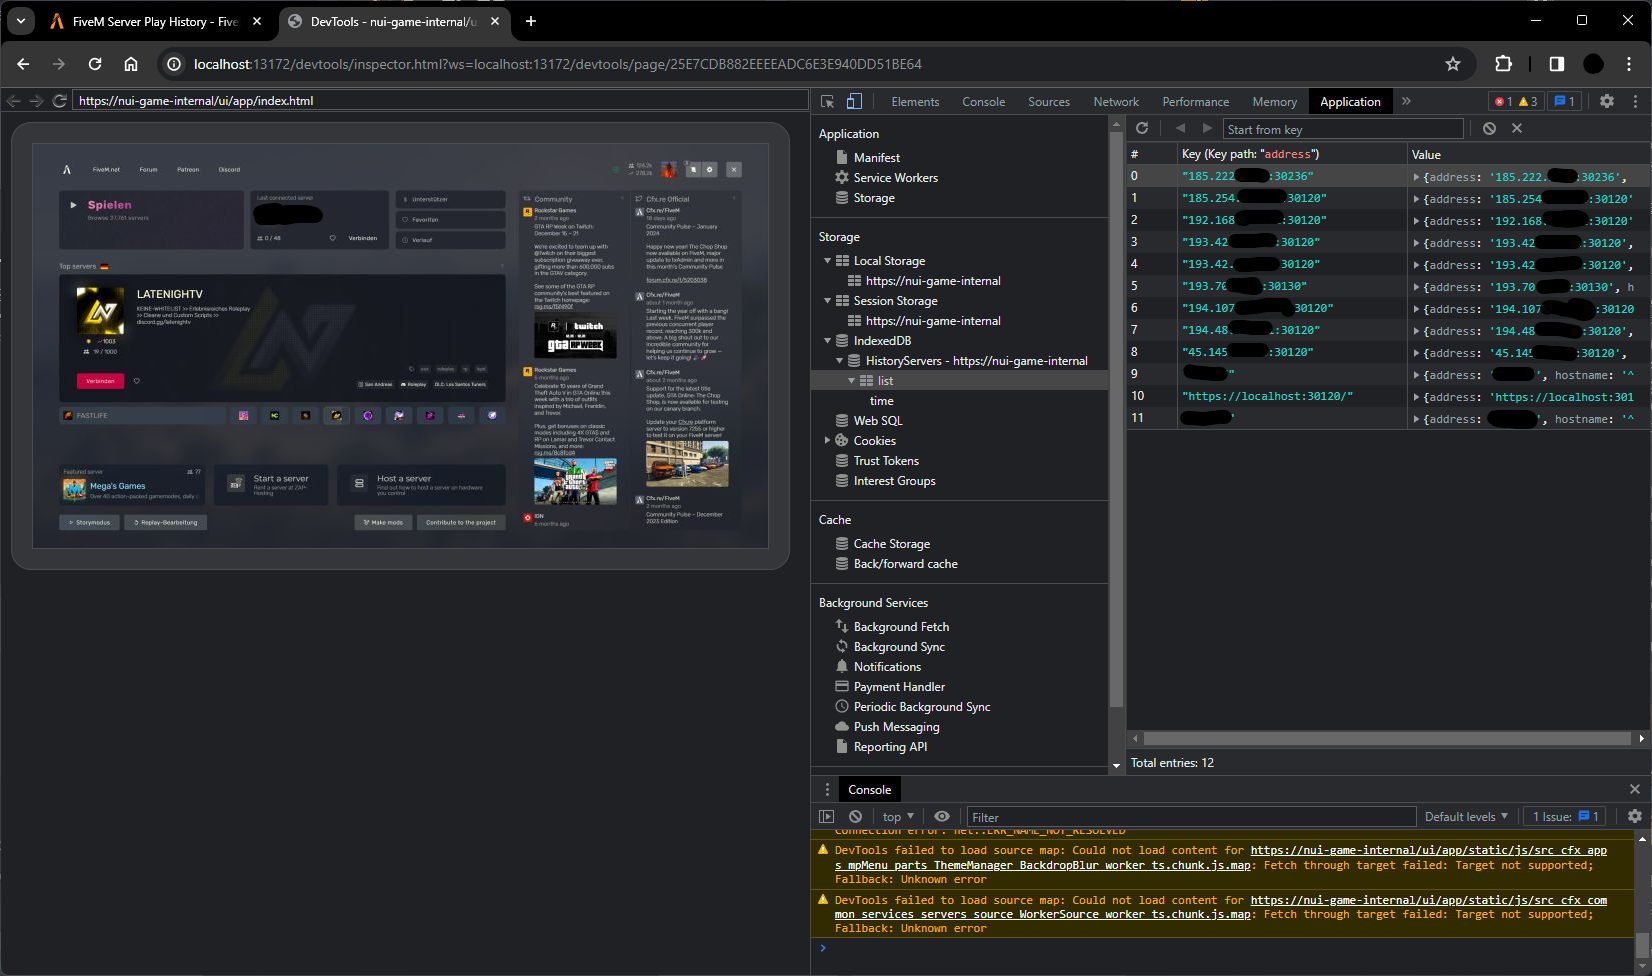Open DevTools settings gear
Screen dimensions: 1652x976
1606,101
